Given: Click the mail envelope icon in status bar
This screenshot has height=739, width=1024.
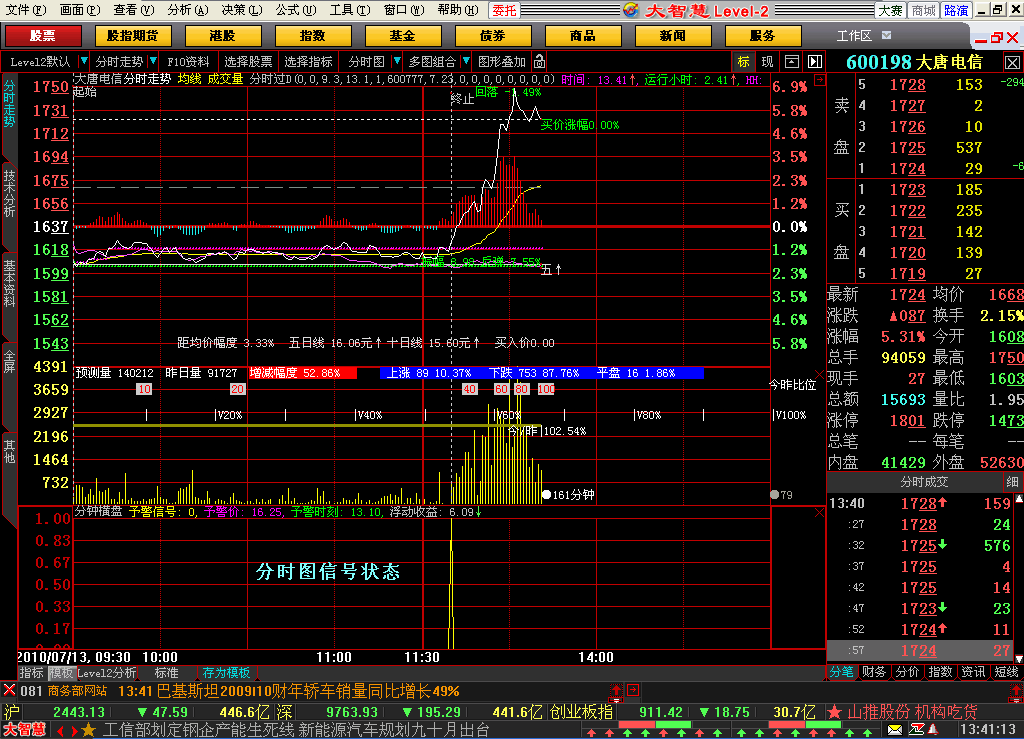Looking at the screenshot, I should click(x=895, y=729).
